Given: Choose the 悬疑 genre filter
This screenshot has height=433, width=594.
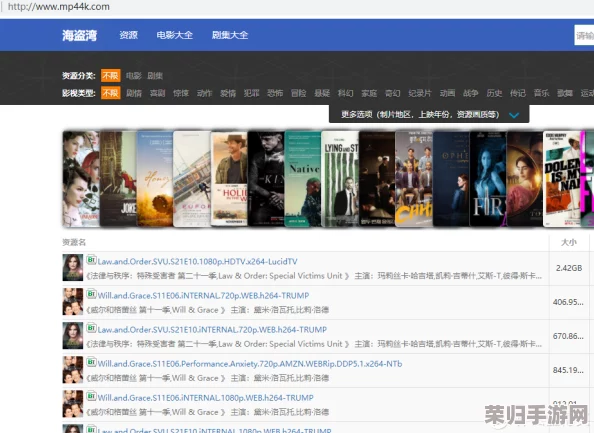Looking at the screenshot, I should tap(322, 93).
